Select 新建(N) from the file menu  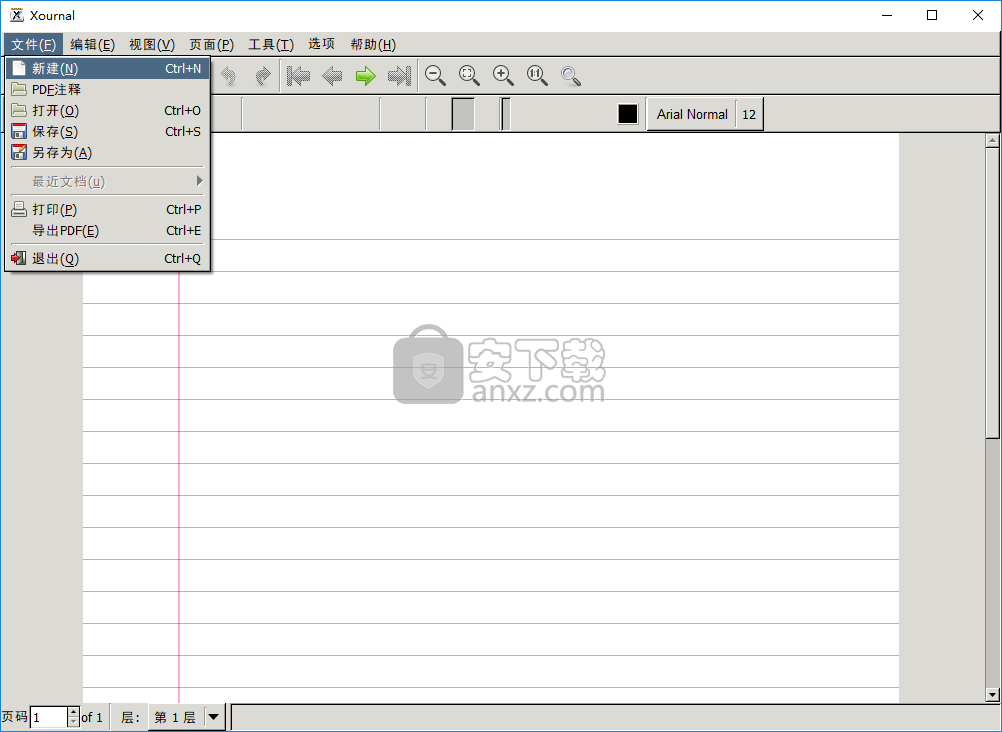point(107,68)
